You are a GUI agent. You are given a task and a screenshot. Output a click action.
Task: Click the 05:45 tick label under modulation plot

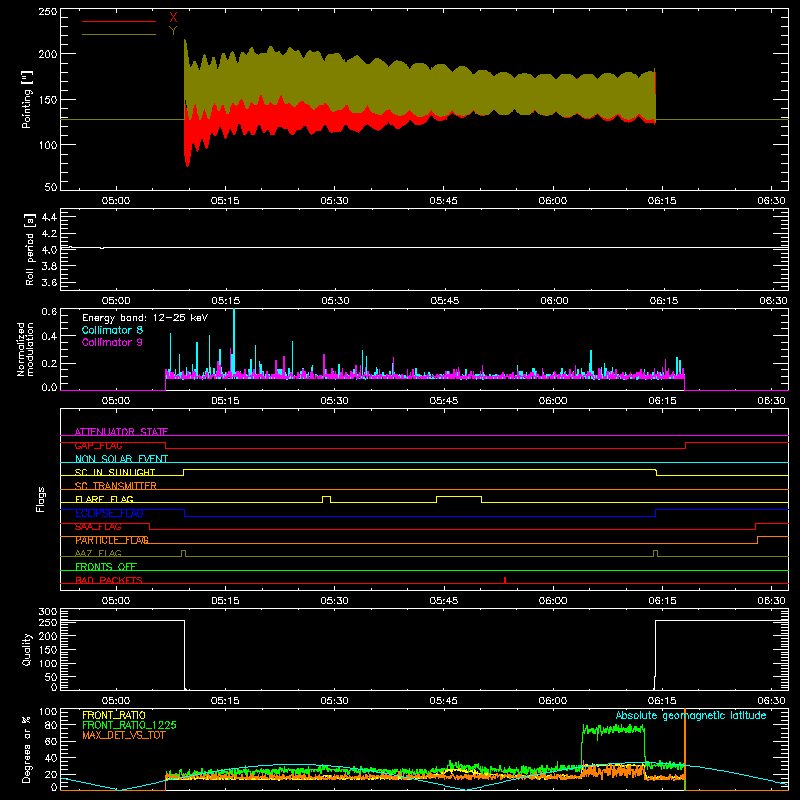[443, 401]
